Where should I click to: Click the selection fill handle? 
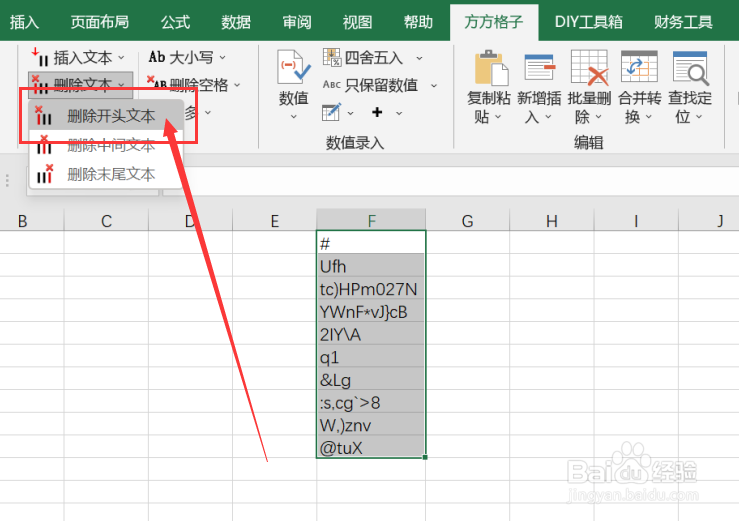tap(425, 457)
